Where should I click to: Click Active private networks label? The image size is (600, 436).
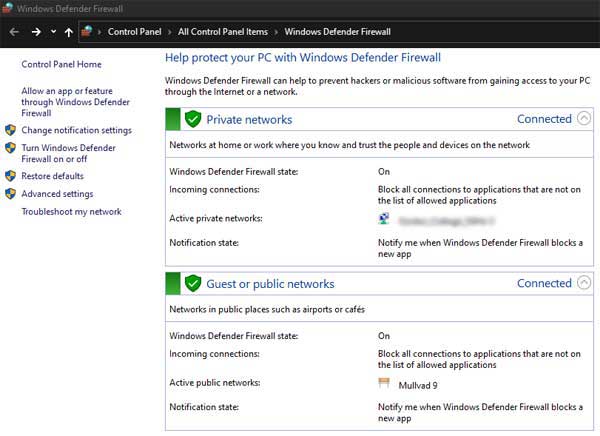[x=216, y=219]
